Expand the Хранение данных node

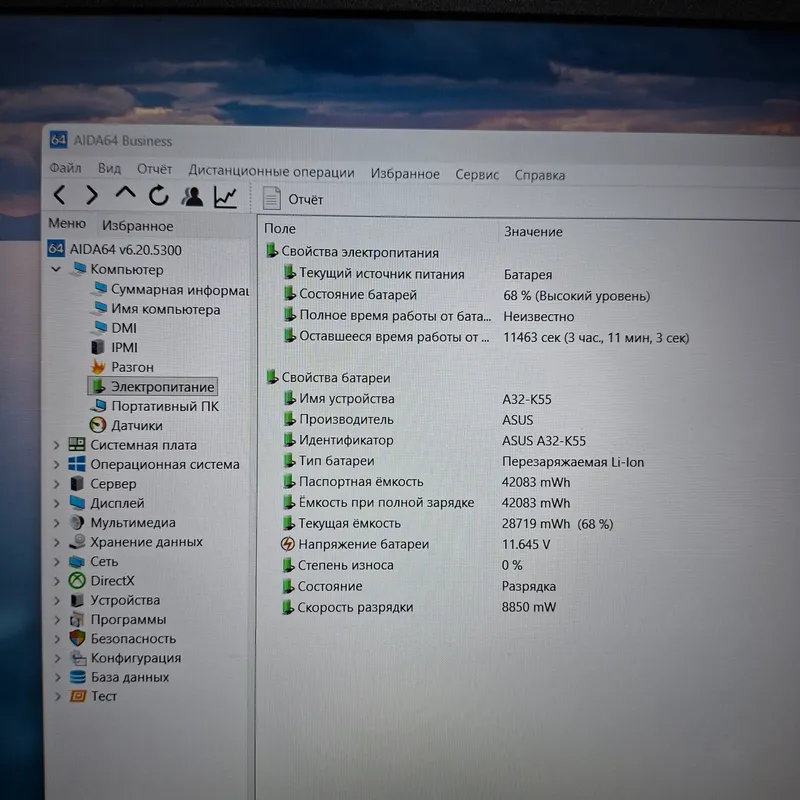tap(57, 542)
